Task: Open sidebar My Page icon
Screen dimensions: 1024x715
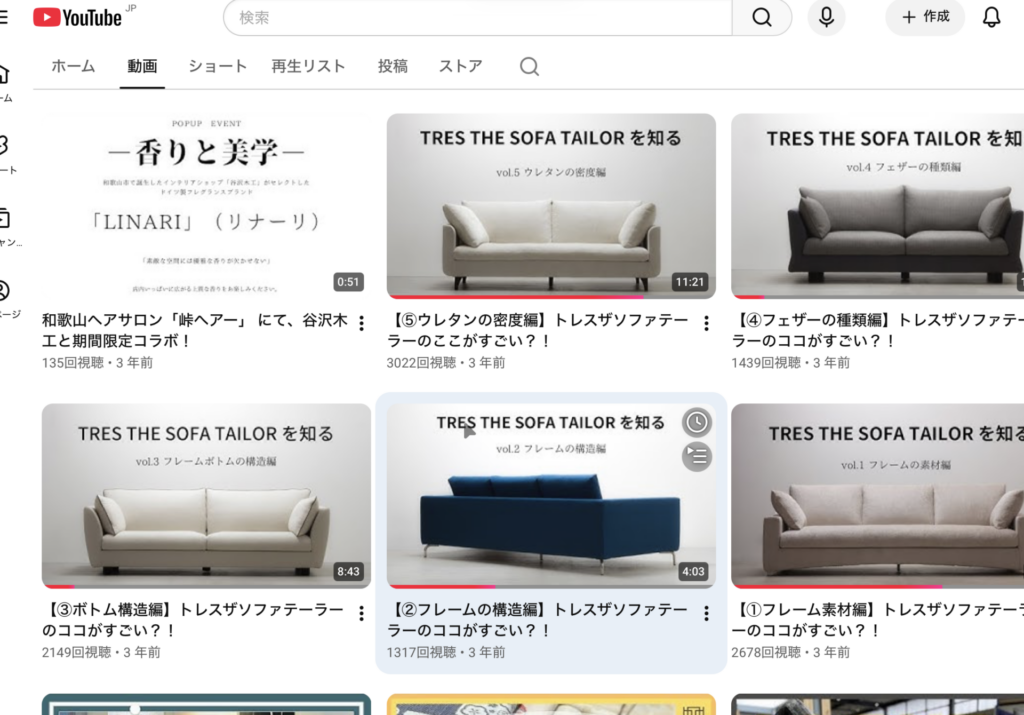Action: tap(4, 290)
